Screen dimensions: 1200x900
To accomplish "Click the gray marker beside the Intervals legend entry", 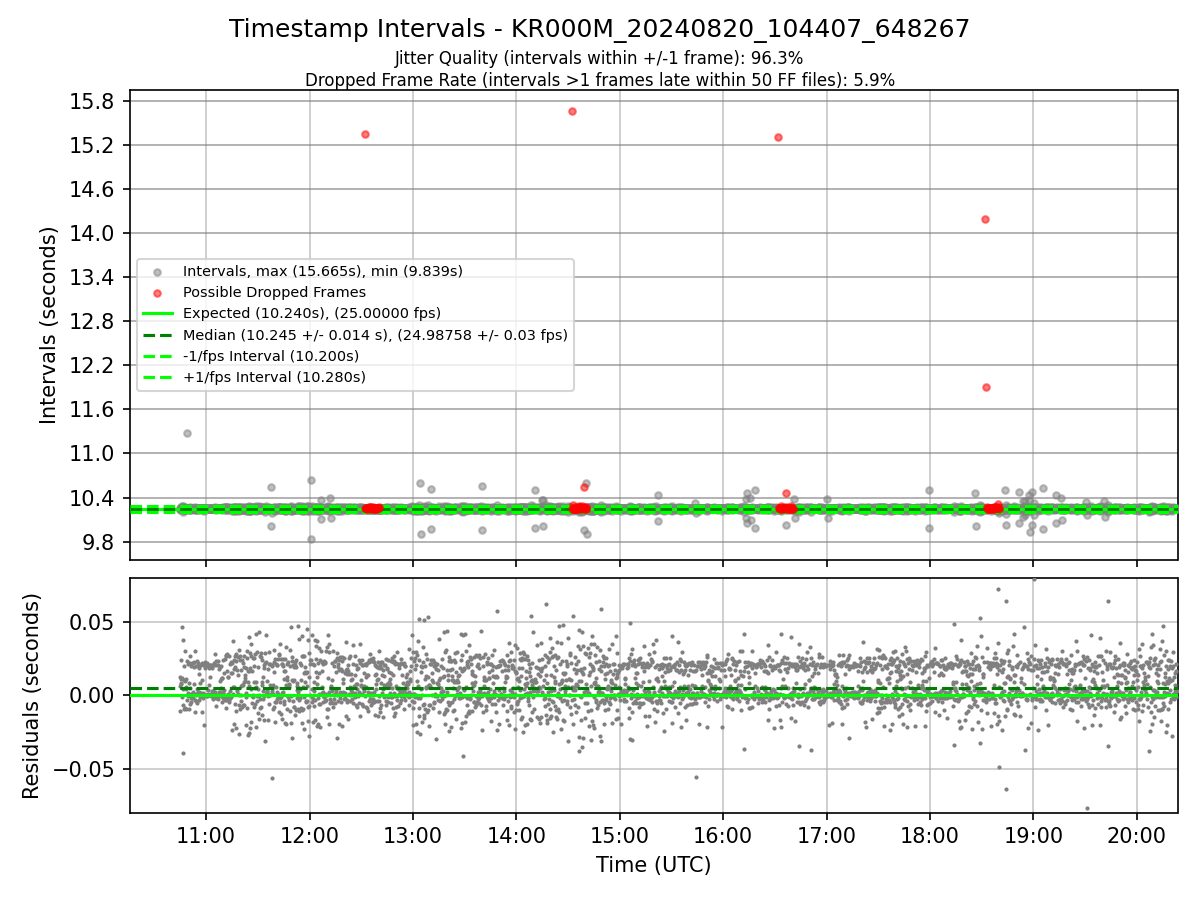I will pyautogui.click(x=157, y=271).
